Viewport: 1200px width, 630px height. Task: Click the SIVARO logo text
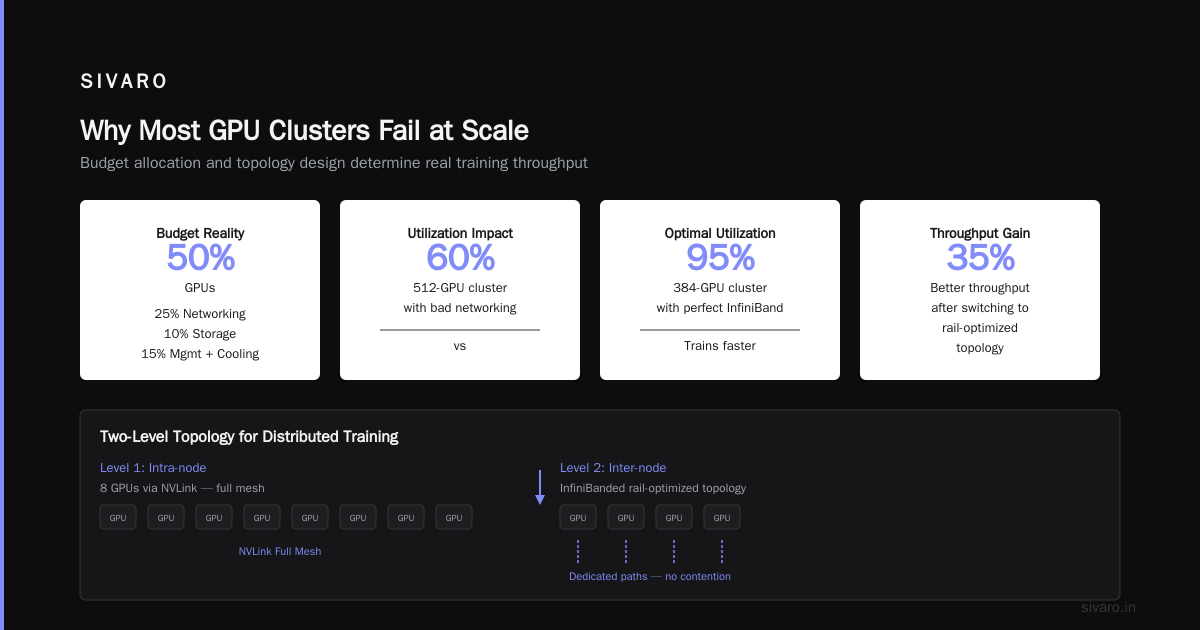[124, 82]
